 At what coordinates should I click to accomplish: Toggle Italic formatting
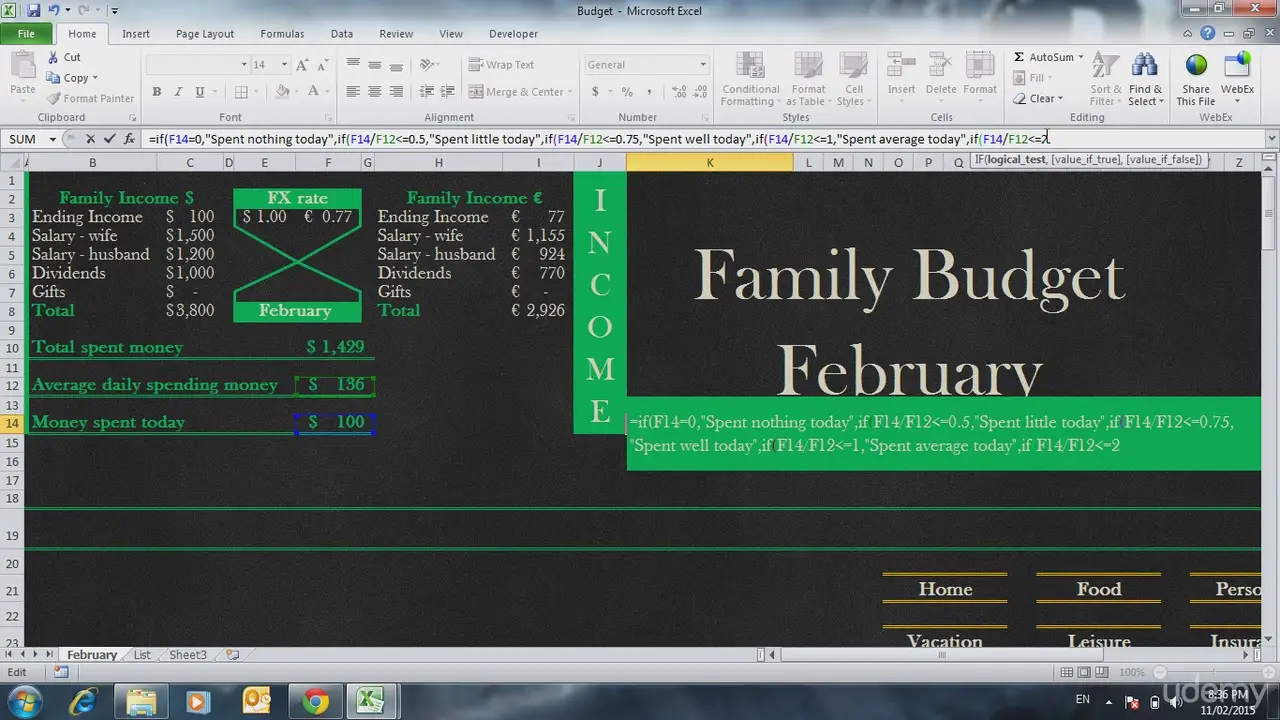pos(179,92)
